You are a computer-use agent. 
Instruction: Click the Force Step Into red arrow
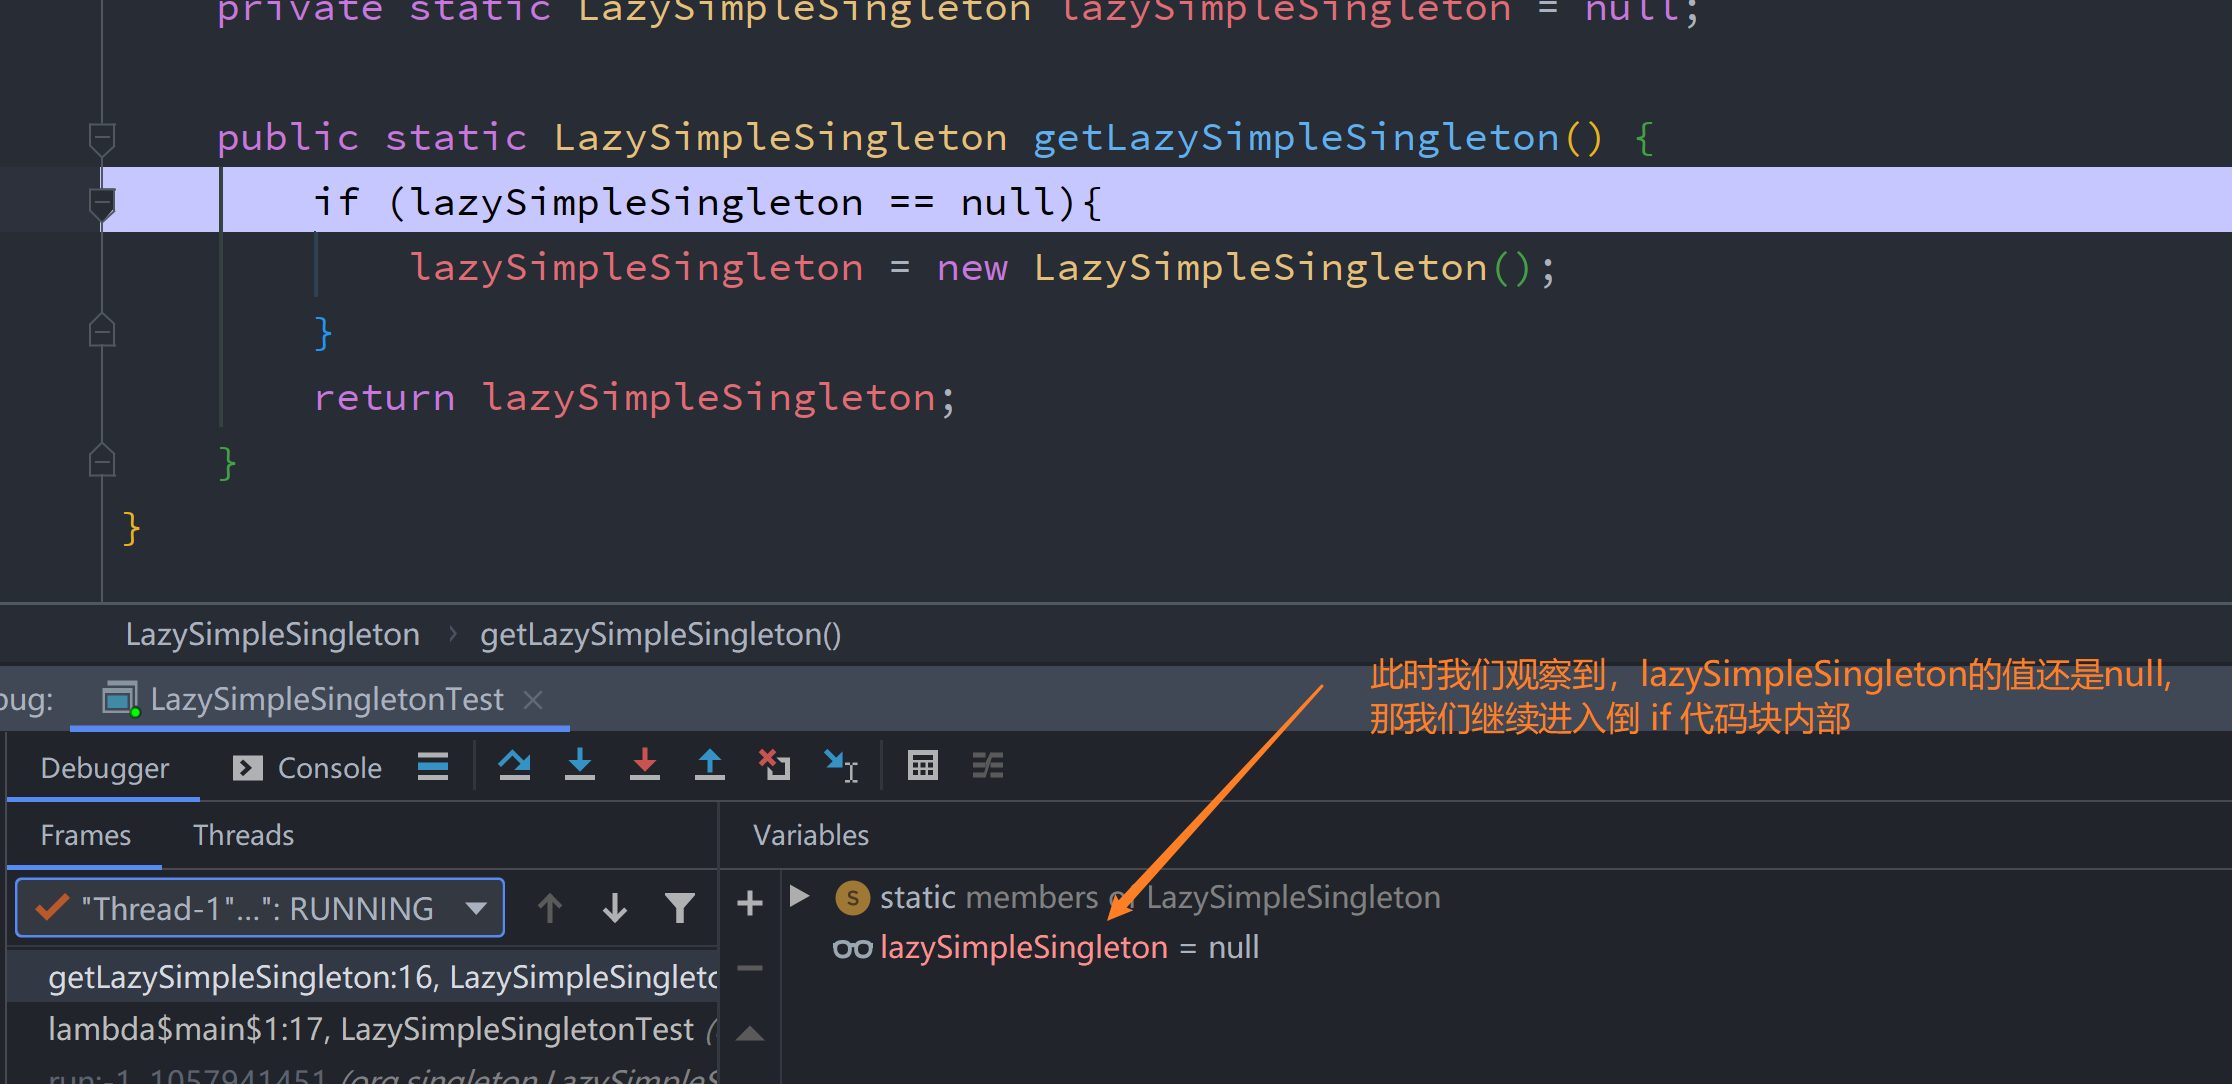click(644, 766)
